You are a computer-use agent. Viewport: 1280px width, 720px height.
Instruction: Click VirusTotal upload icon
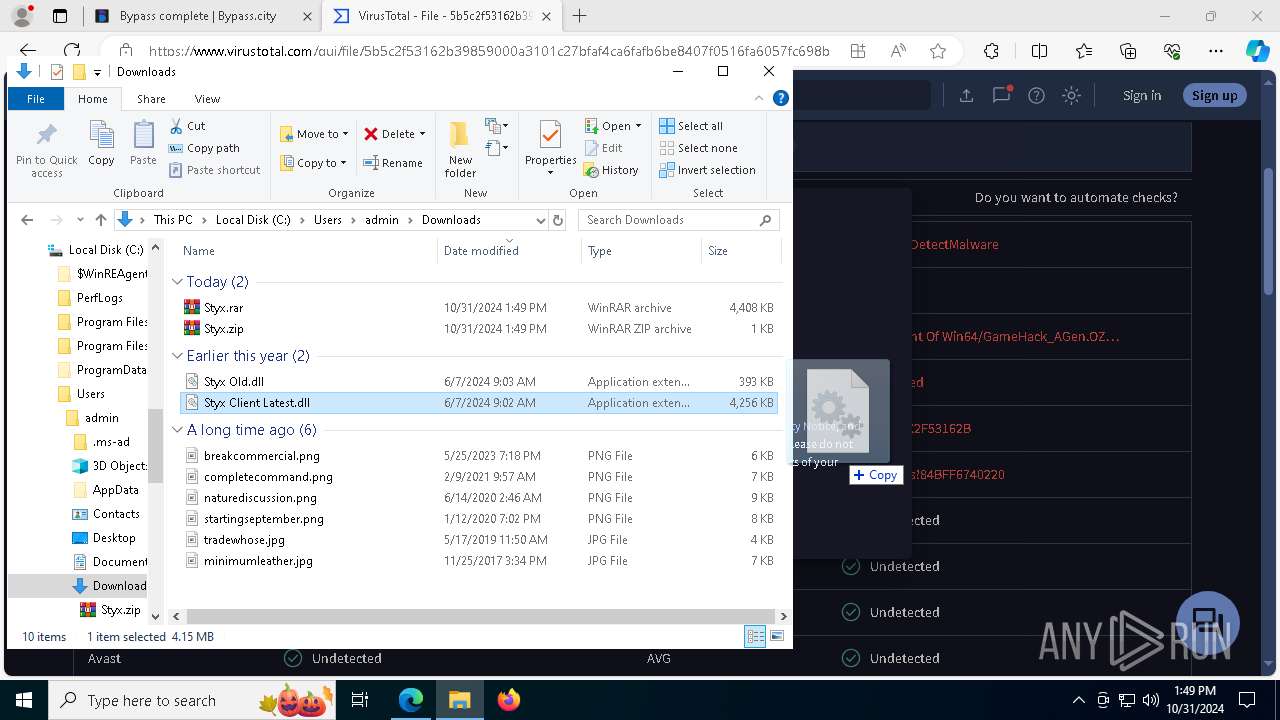click(x=966, y=95)
